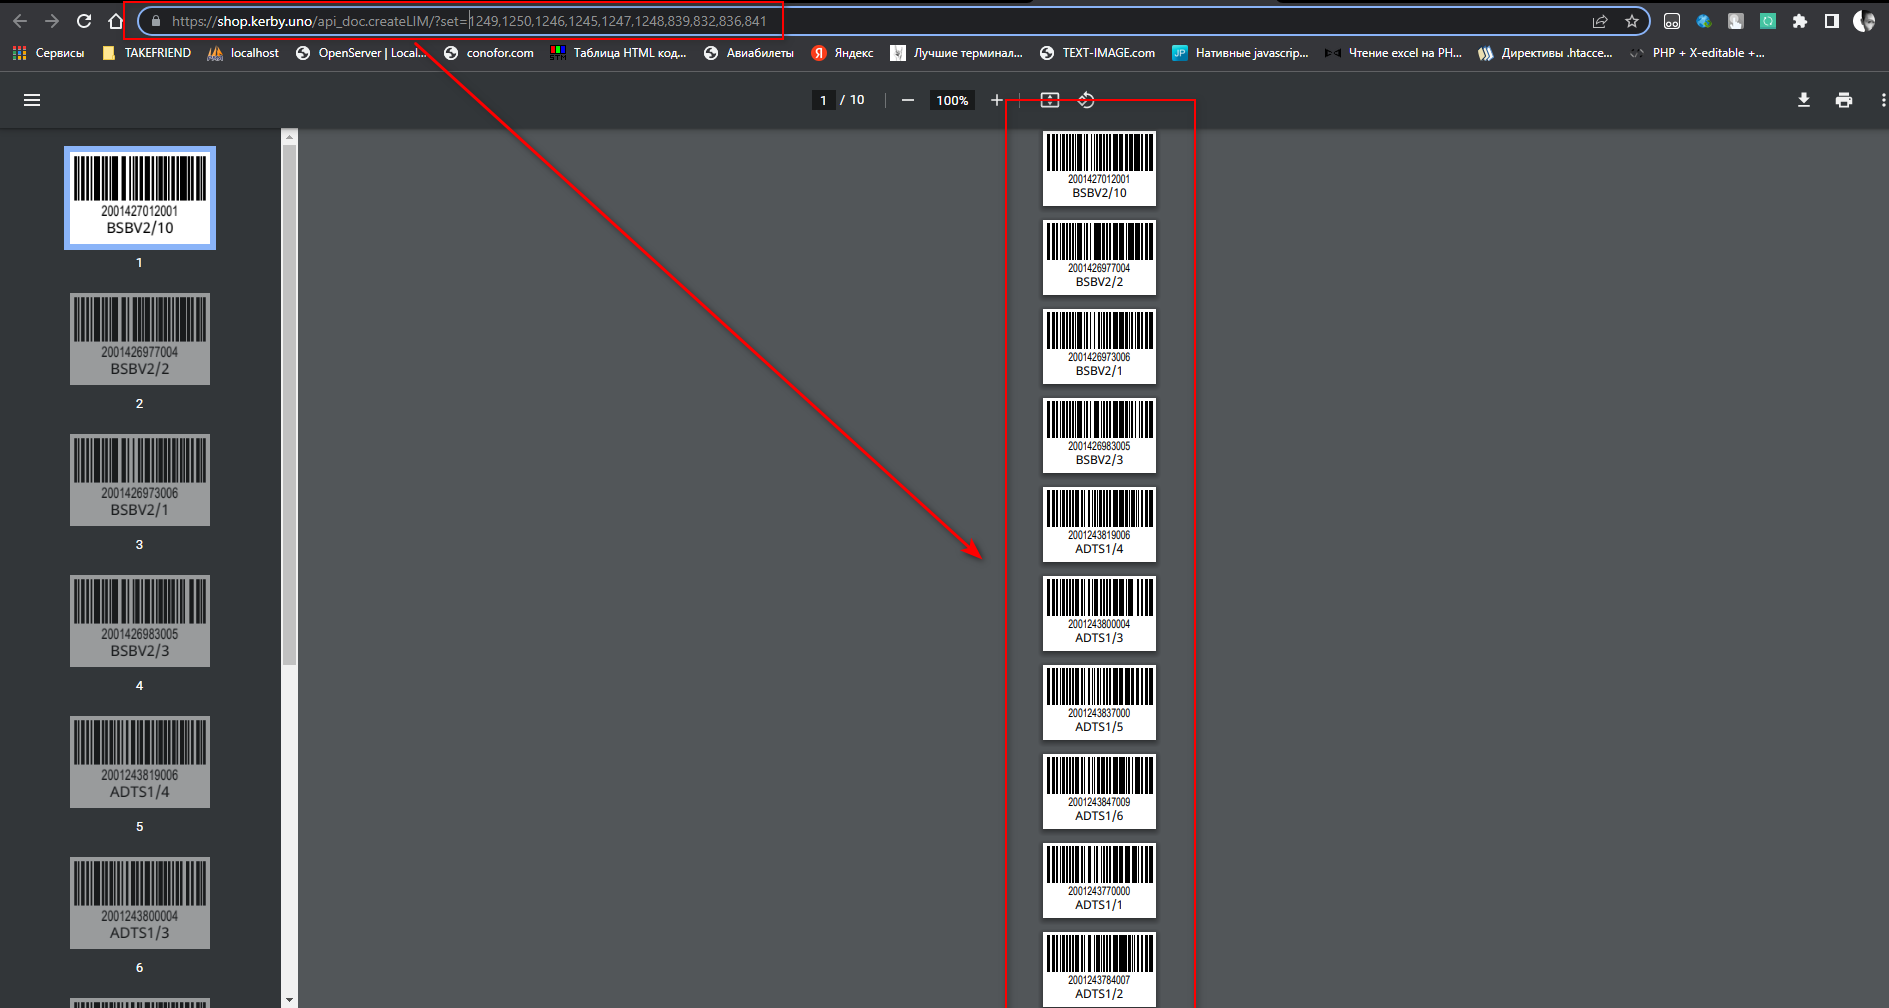1889x1008 pixels.
Task: Open the localhost bookmark
Action: tap(243, 53)
